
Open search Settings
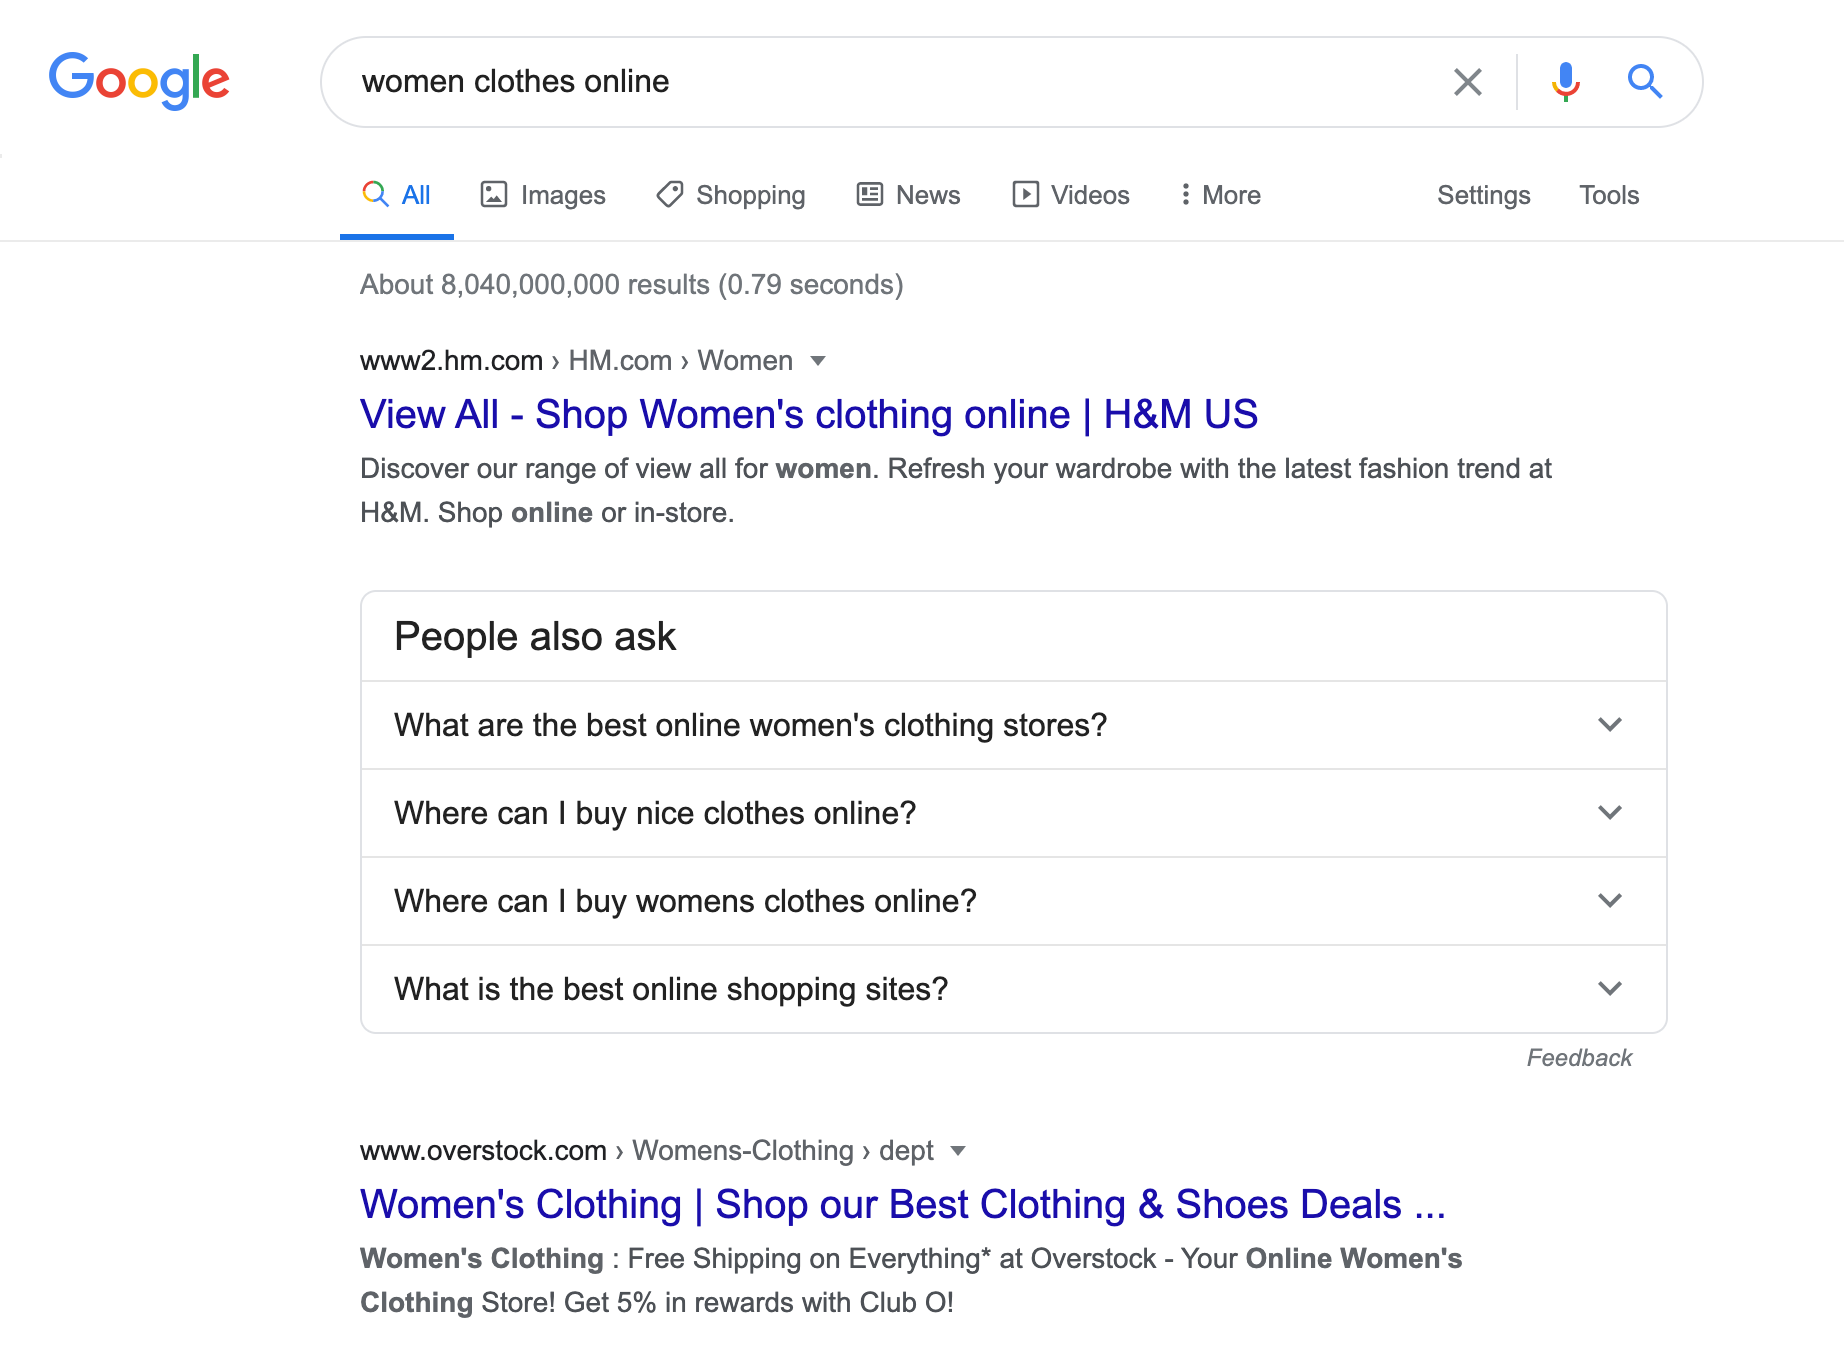click(x=1483, y=195)
